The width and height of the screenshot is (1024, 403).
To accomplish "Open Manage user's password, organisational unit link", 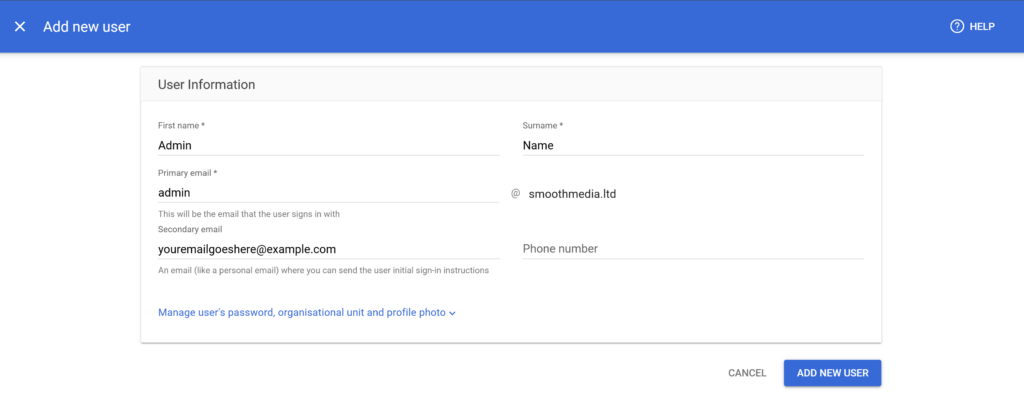I will 302,313.
